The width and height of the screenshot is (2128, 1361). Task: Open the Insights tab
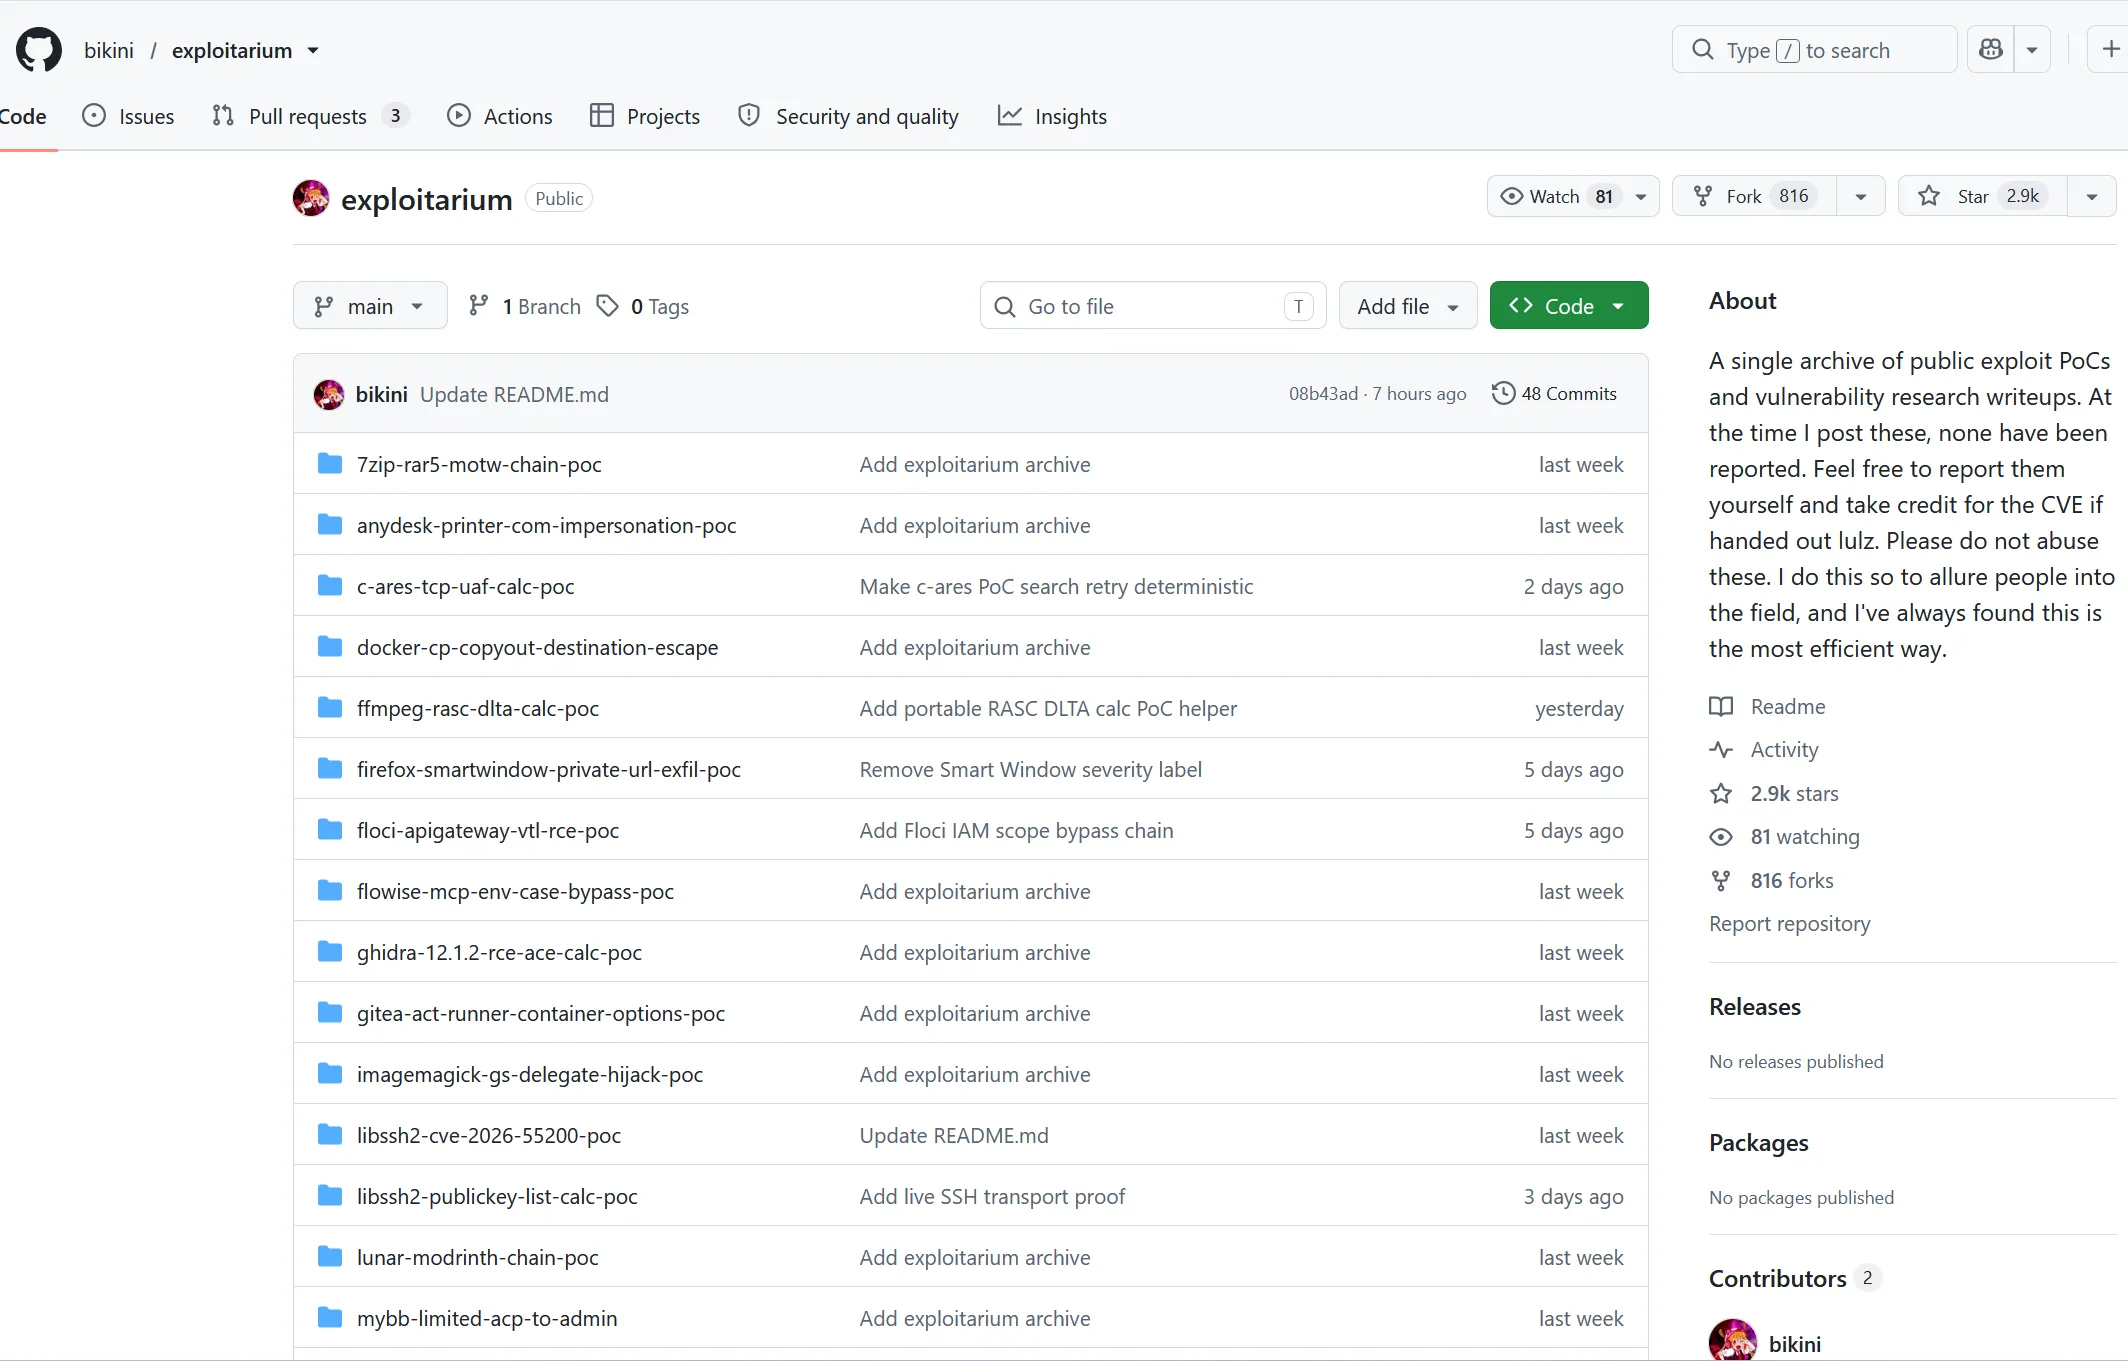(1052, 116)
